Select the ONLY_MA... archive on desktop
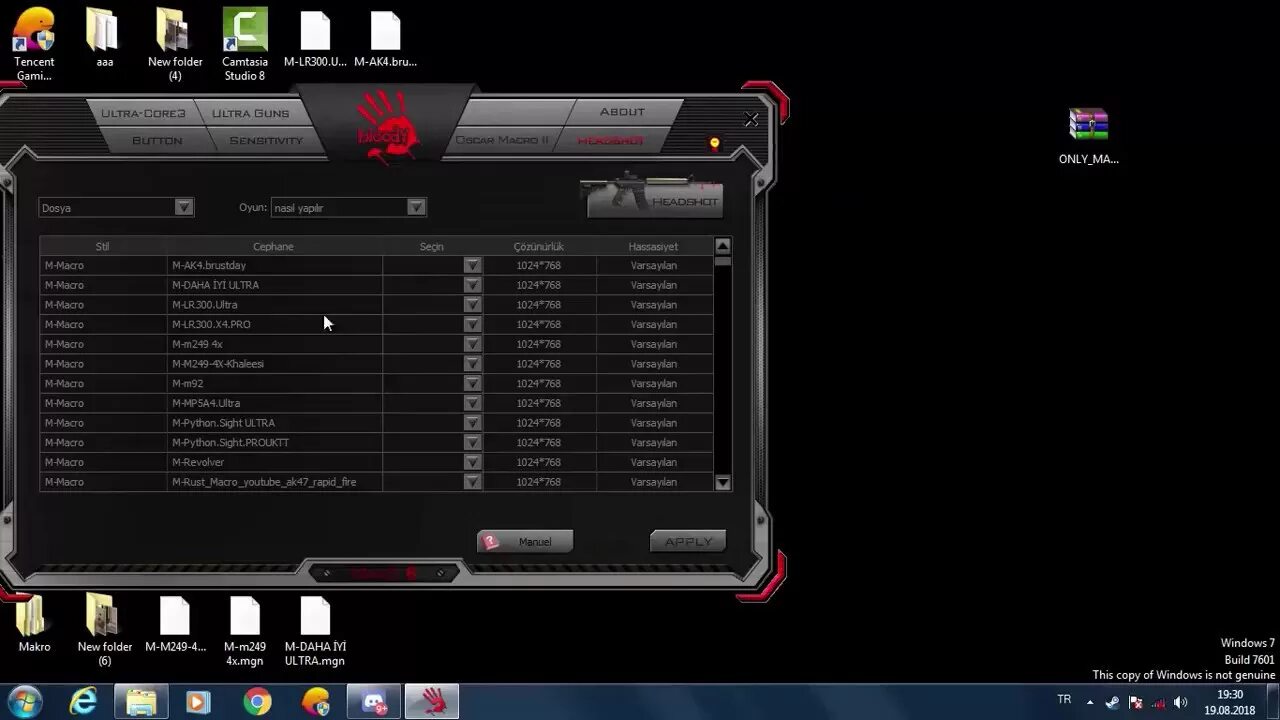Image resolution: width=1280 pixels, height=720 pixels. [1089, 136]
